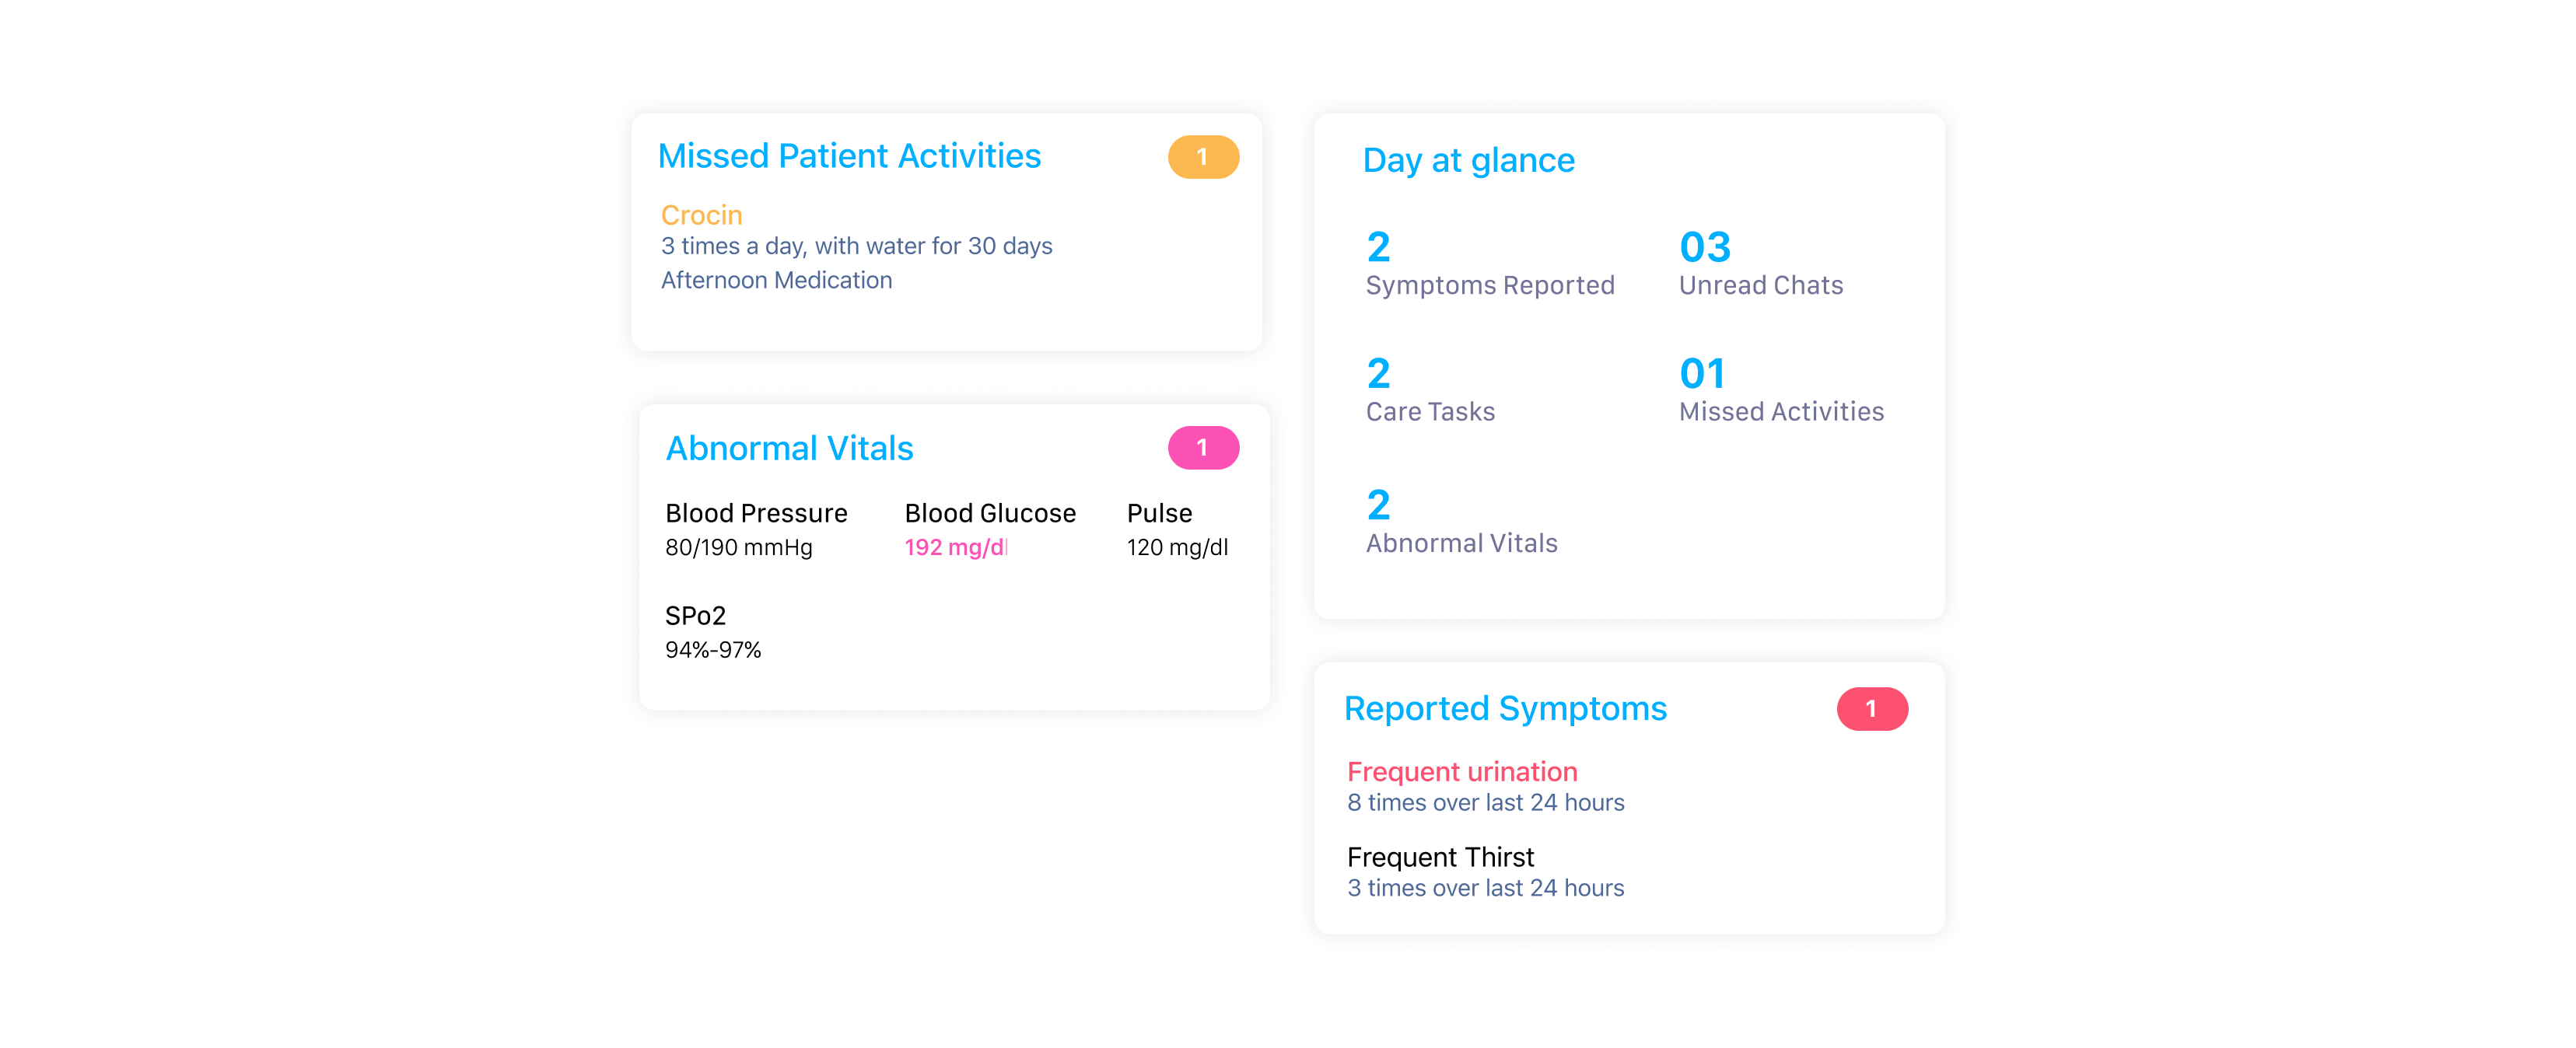The image size is (2576, 1048).
Task: View the Pulse reading
Action: pos(1177,529)
